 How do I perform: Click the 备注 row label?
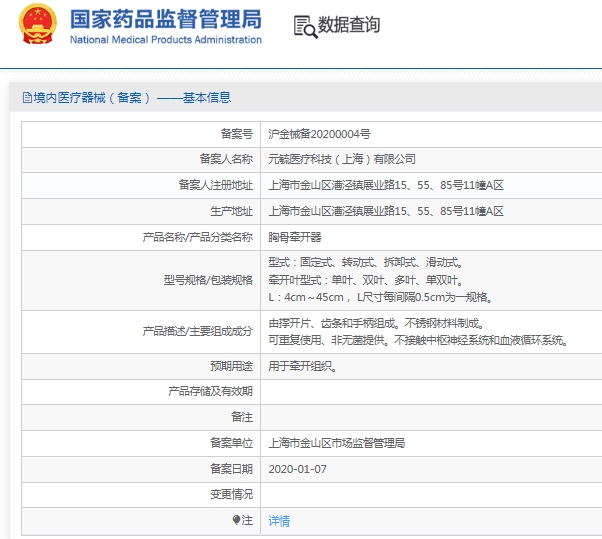[242, 417]
